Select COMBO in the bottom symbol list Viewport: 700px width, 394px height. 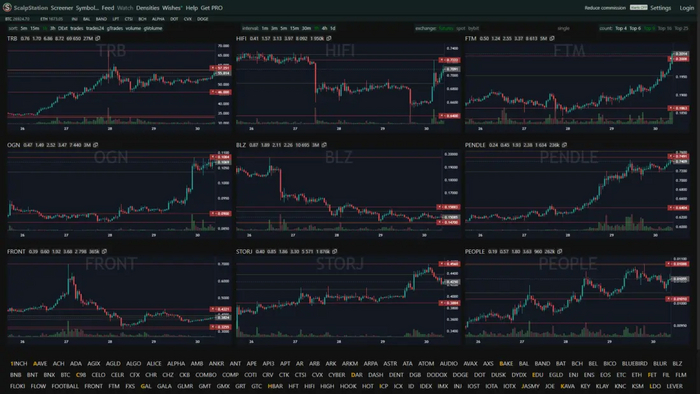(x=206, y=375)
